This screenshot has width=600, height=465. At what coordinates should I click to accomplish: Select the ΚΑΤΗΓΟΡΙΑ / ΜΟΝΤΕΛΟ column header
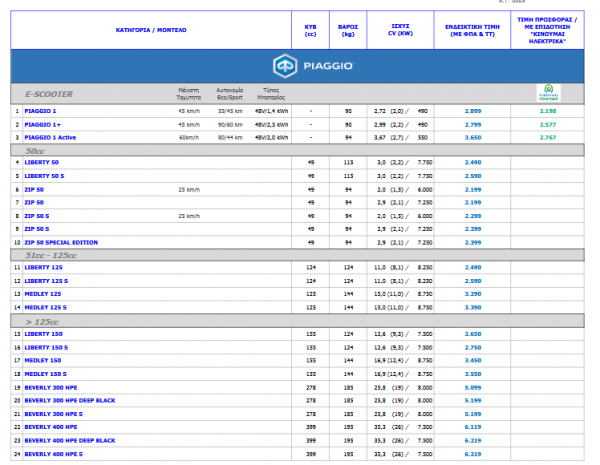pos(151,30)
